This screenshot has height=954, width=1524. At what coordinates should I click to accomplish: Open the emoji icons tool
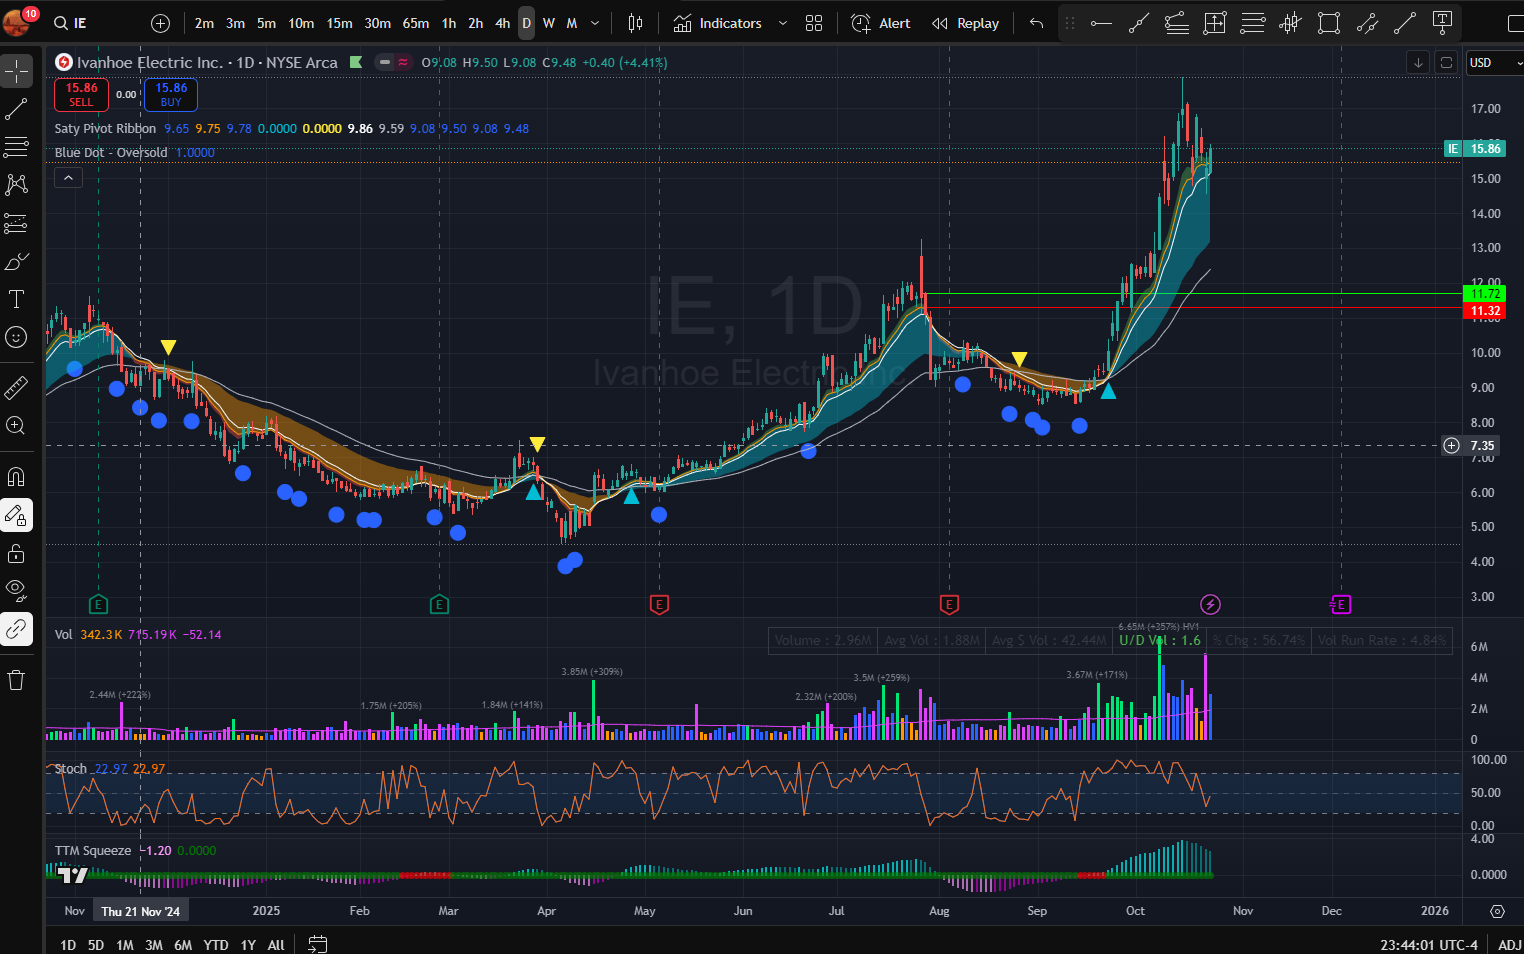pyautogui.click(x=16, y=337)
